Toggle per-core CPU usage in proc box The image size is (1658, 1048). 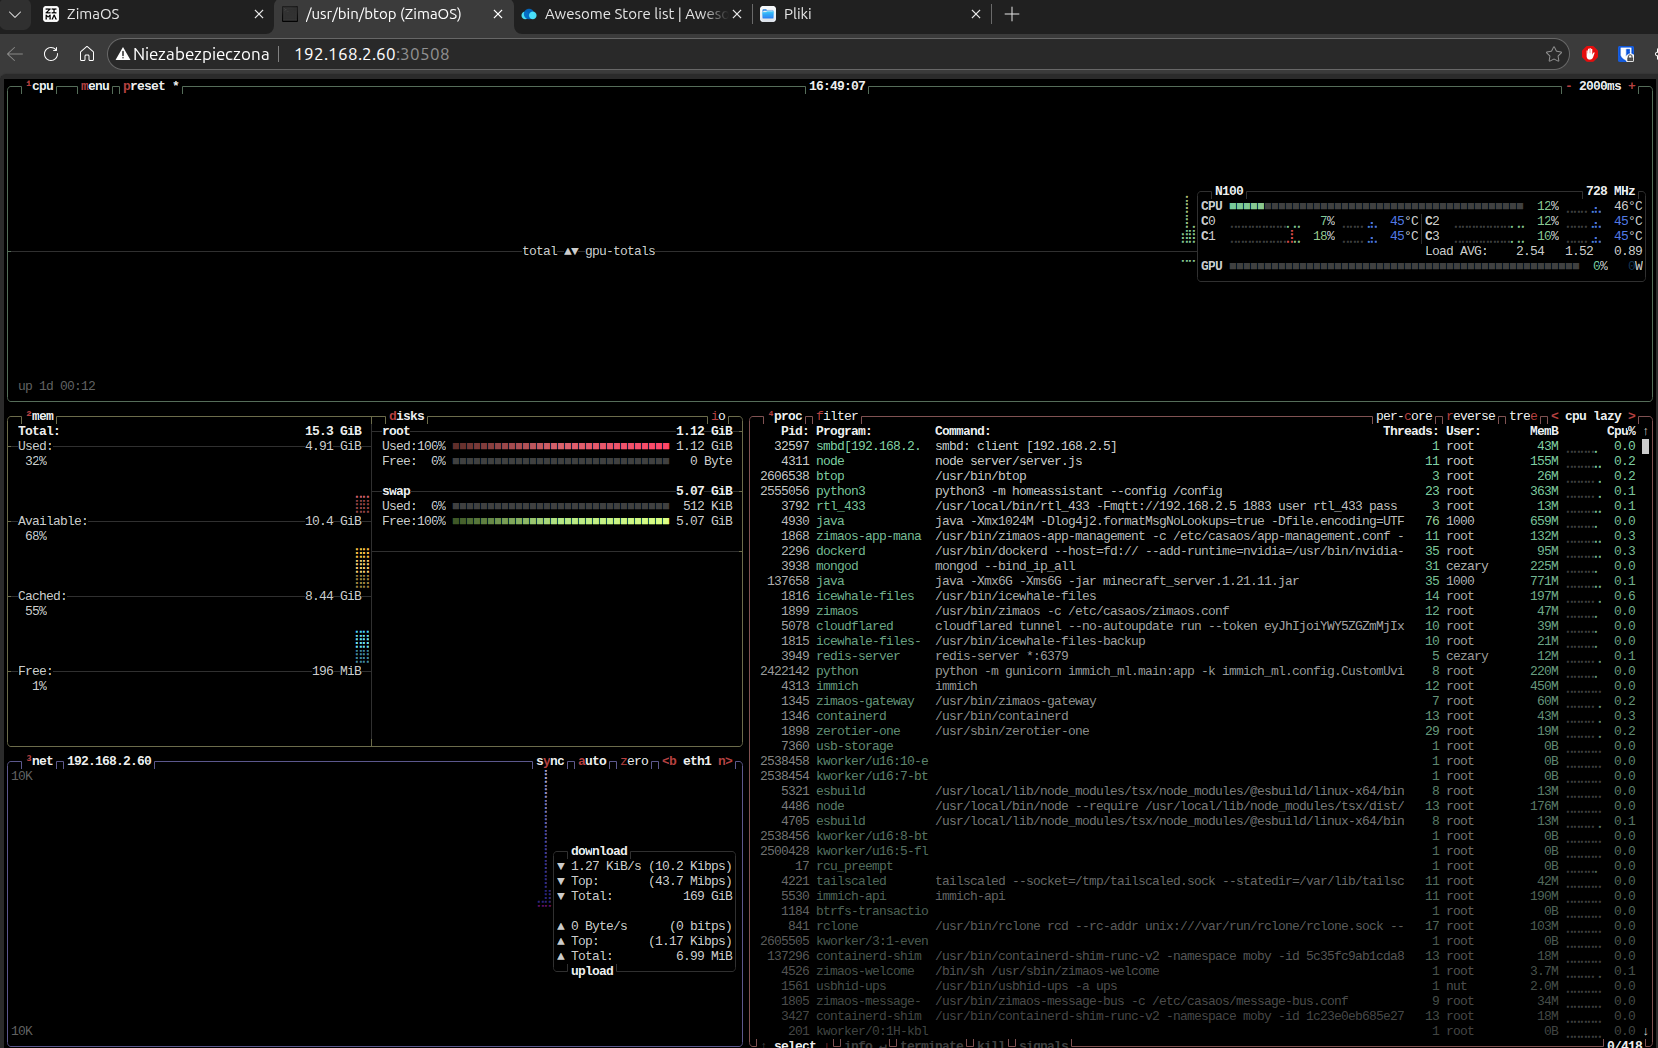[x=1403, y=416]
